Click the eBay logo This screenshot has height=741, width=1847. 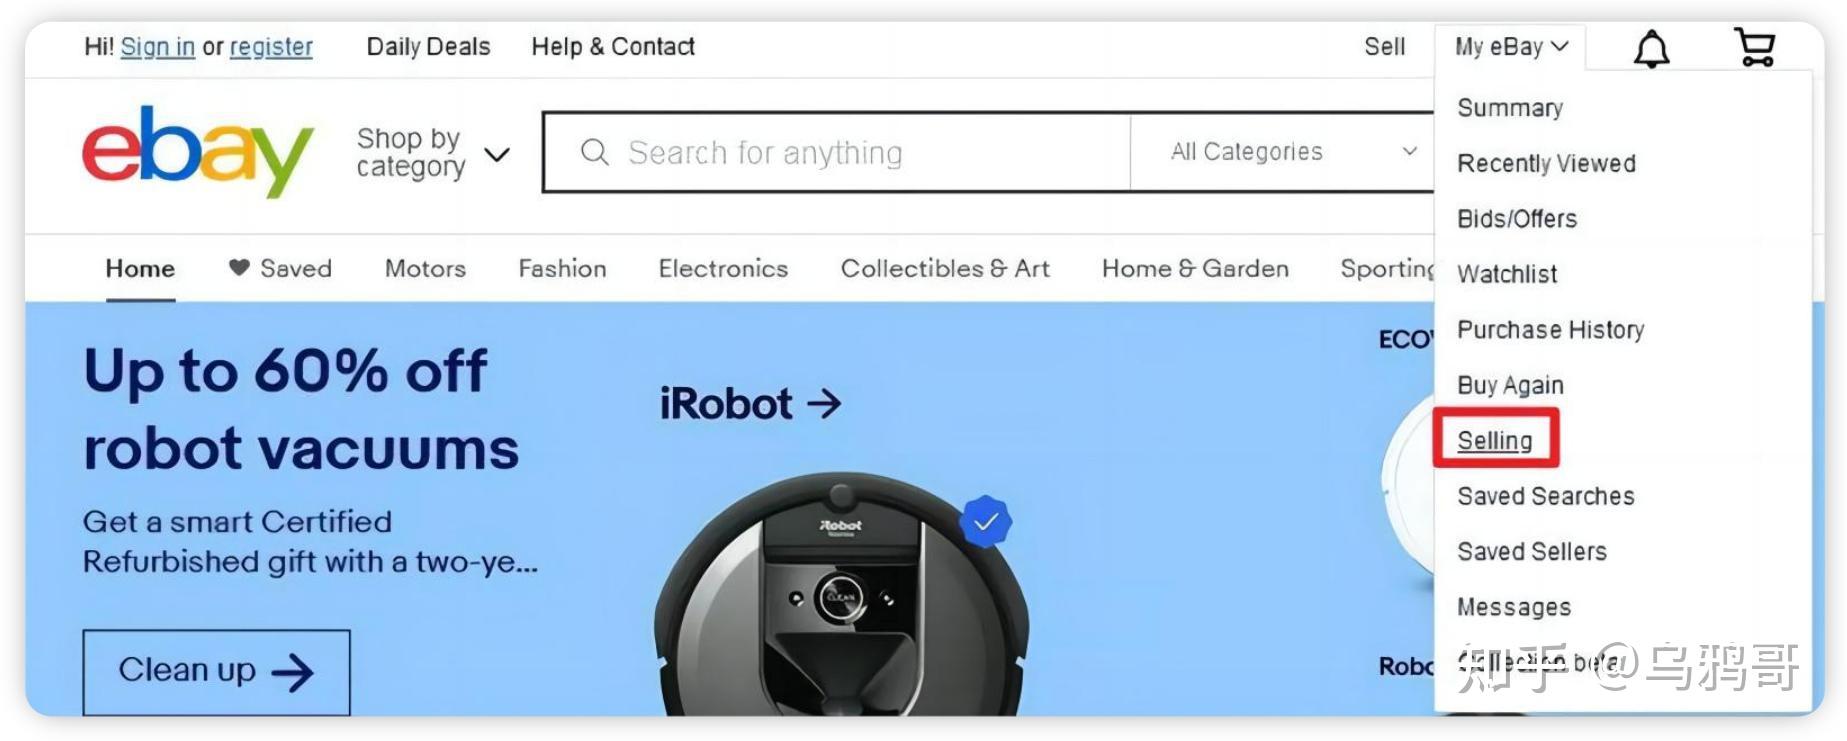(x=198, y=151)
